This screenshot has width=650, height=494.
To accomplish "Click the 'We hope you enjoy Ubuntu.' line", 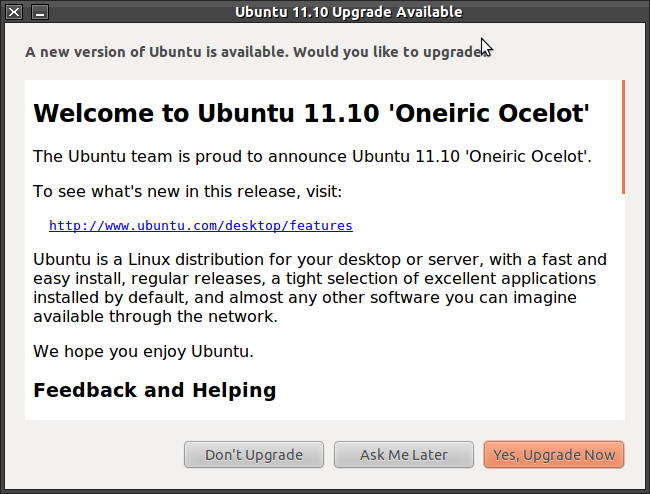I will tap(143, 351).
